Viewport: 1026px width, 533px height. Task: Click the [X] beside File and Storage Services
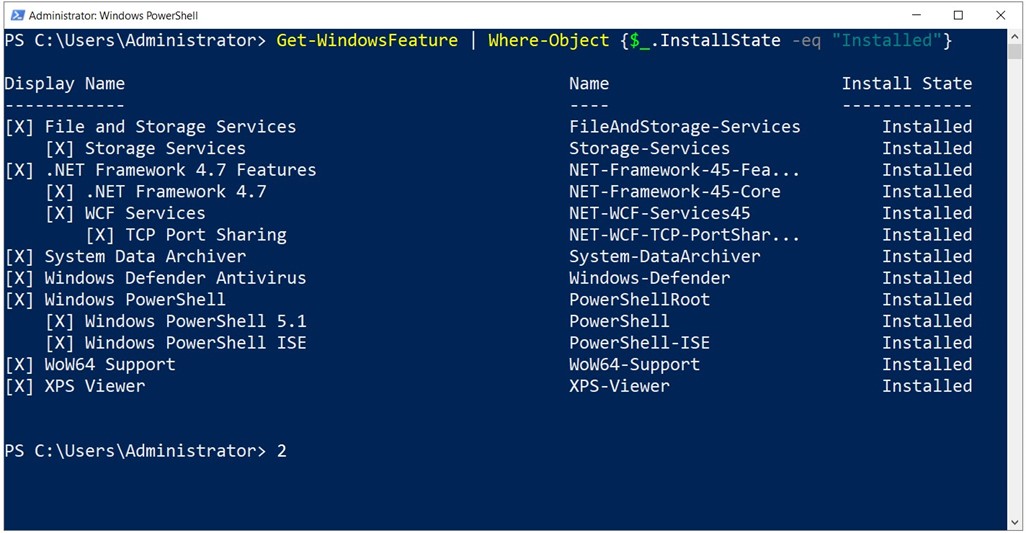[19, 127]
